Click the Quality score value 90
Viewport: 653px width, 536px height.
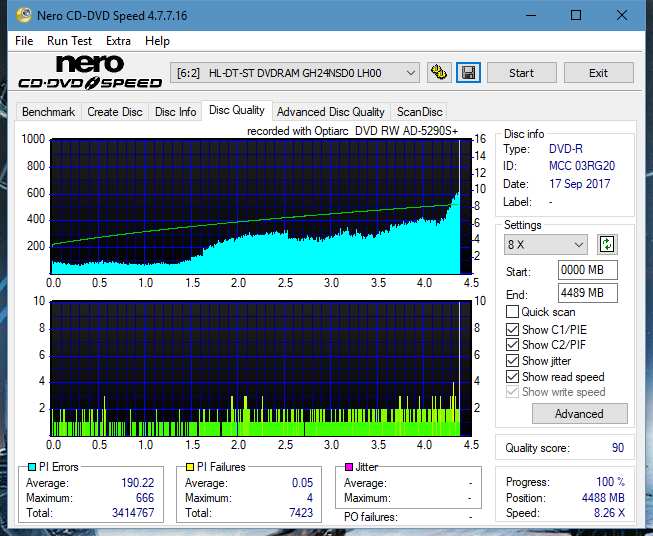(618, 448)
